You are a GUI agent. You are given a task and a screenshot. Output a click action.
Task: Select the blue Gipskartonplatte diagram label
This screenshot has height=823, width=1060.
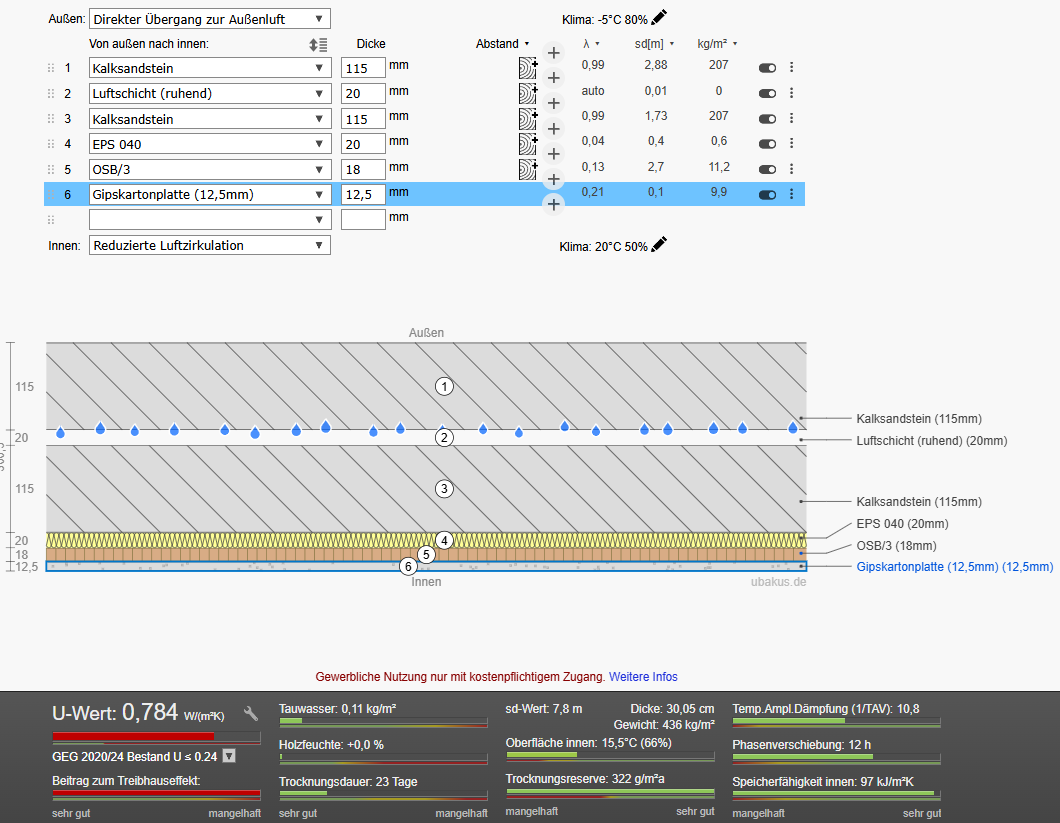955,567
